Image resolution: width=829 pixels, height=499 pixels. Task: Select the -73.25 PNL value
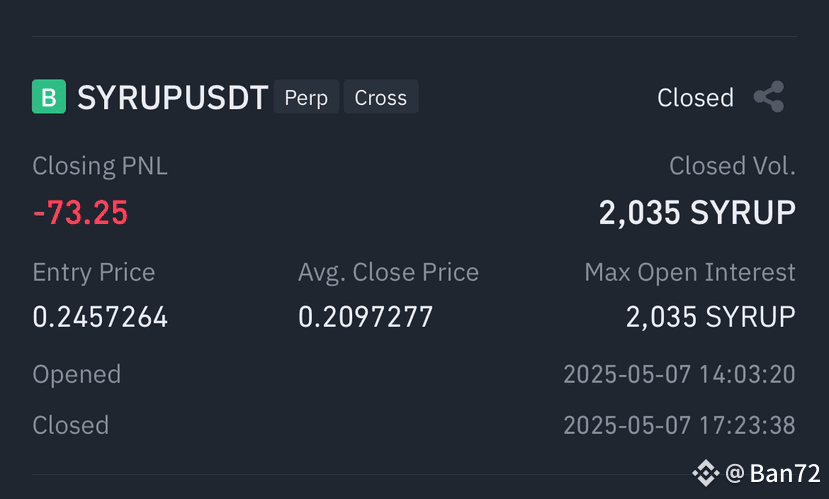click(x=80, y=212)
